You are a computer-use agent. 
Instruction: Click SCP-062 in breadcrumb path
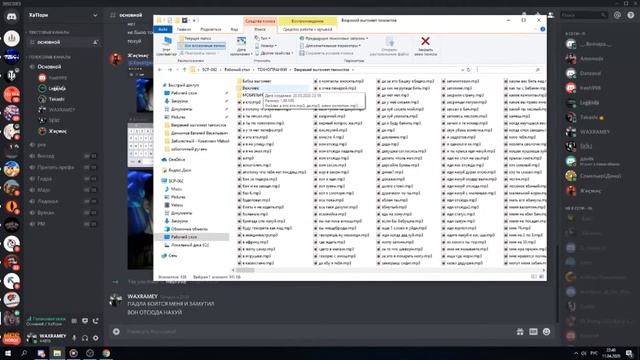pyautogui.click(x=209, y=70)
